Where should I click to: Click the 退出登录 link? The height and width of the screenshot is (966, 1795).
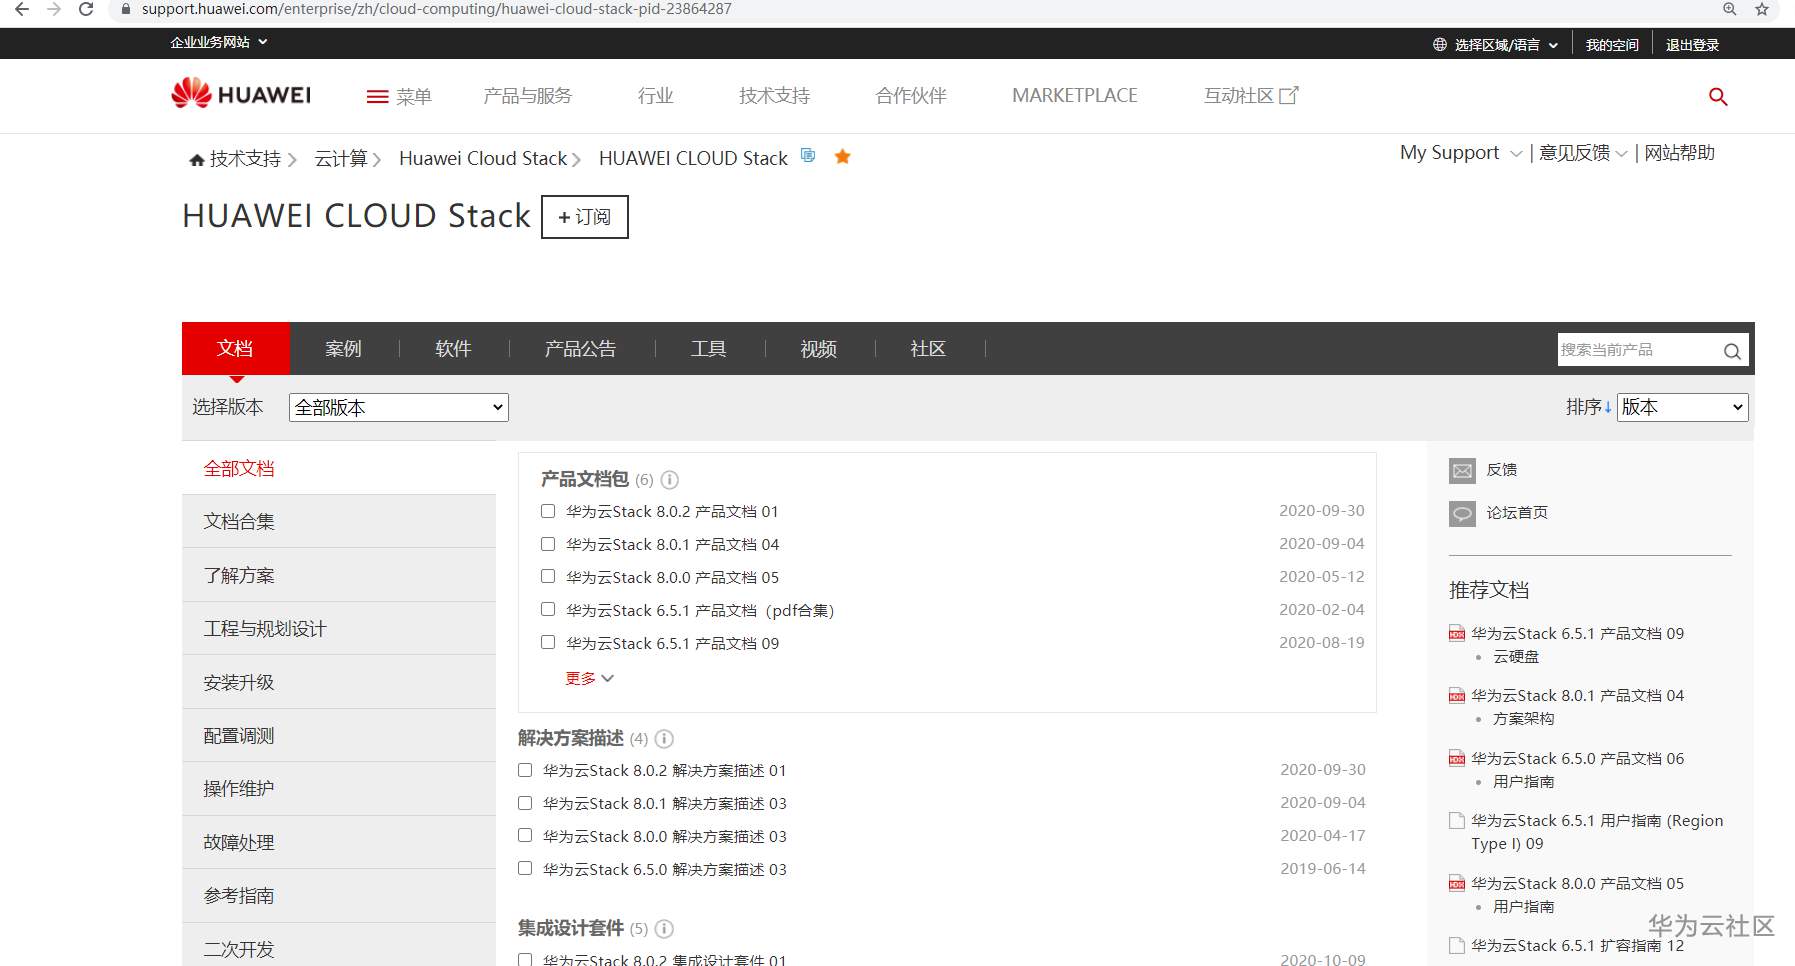(x=1692, y=45)
